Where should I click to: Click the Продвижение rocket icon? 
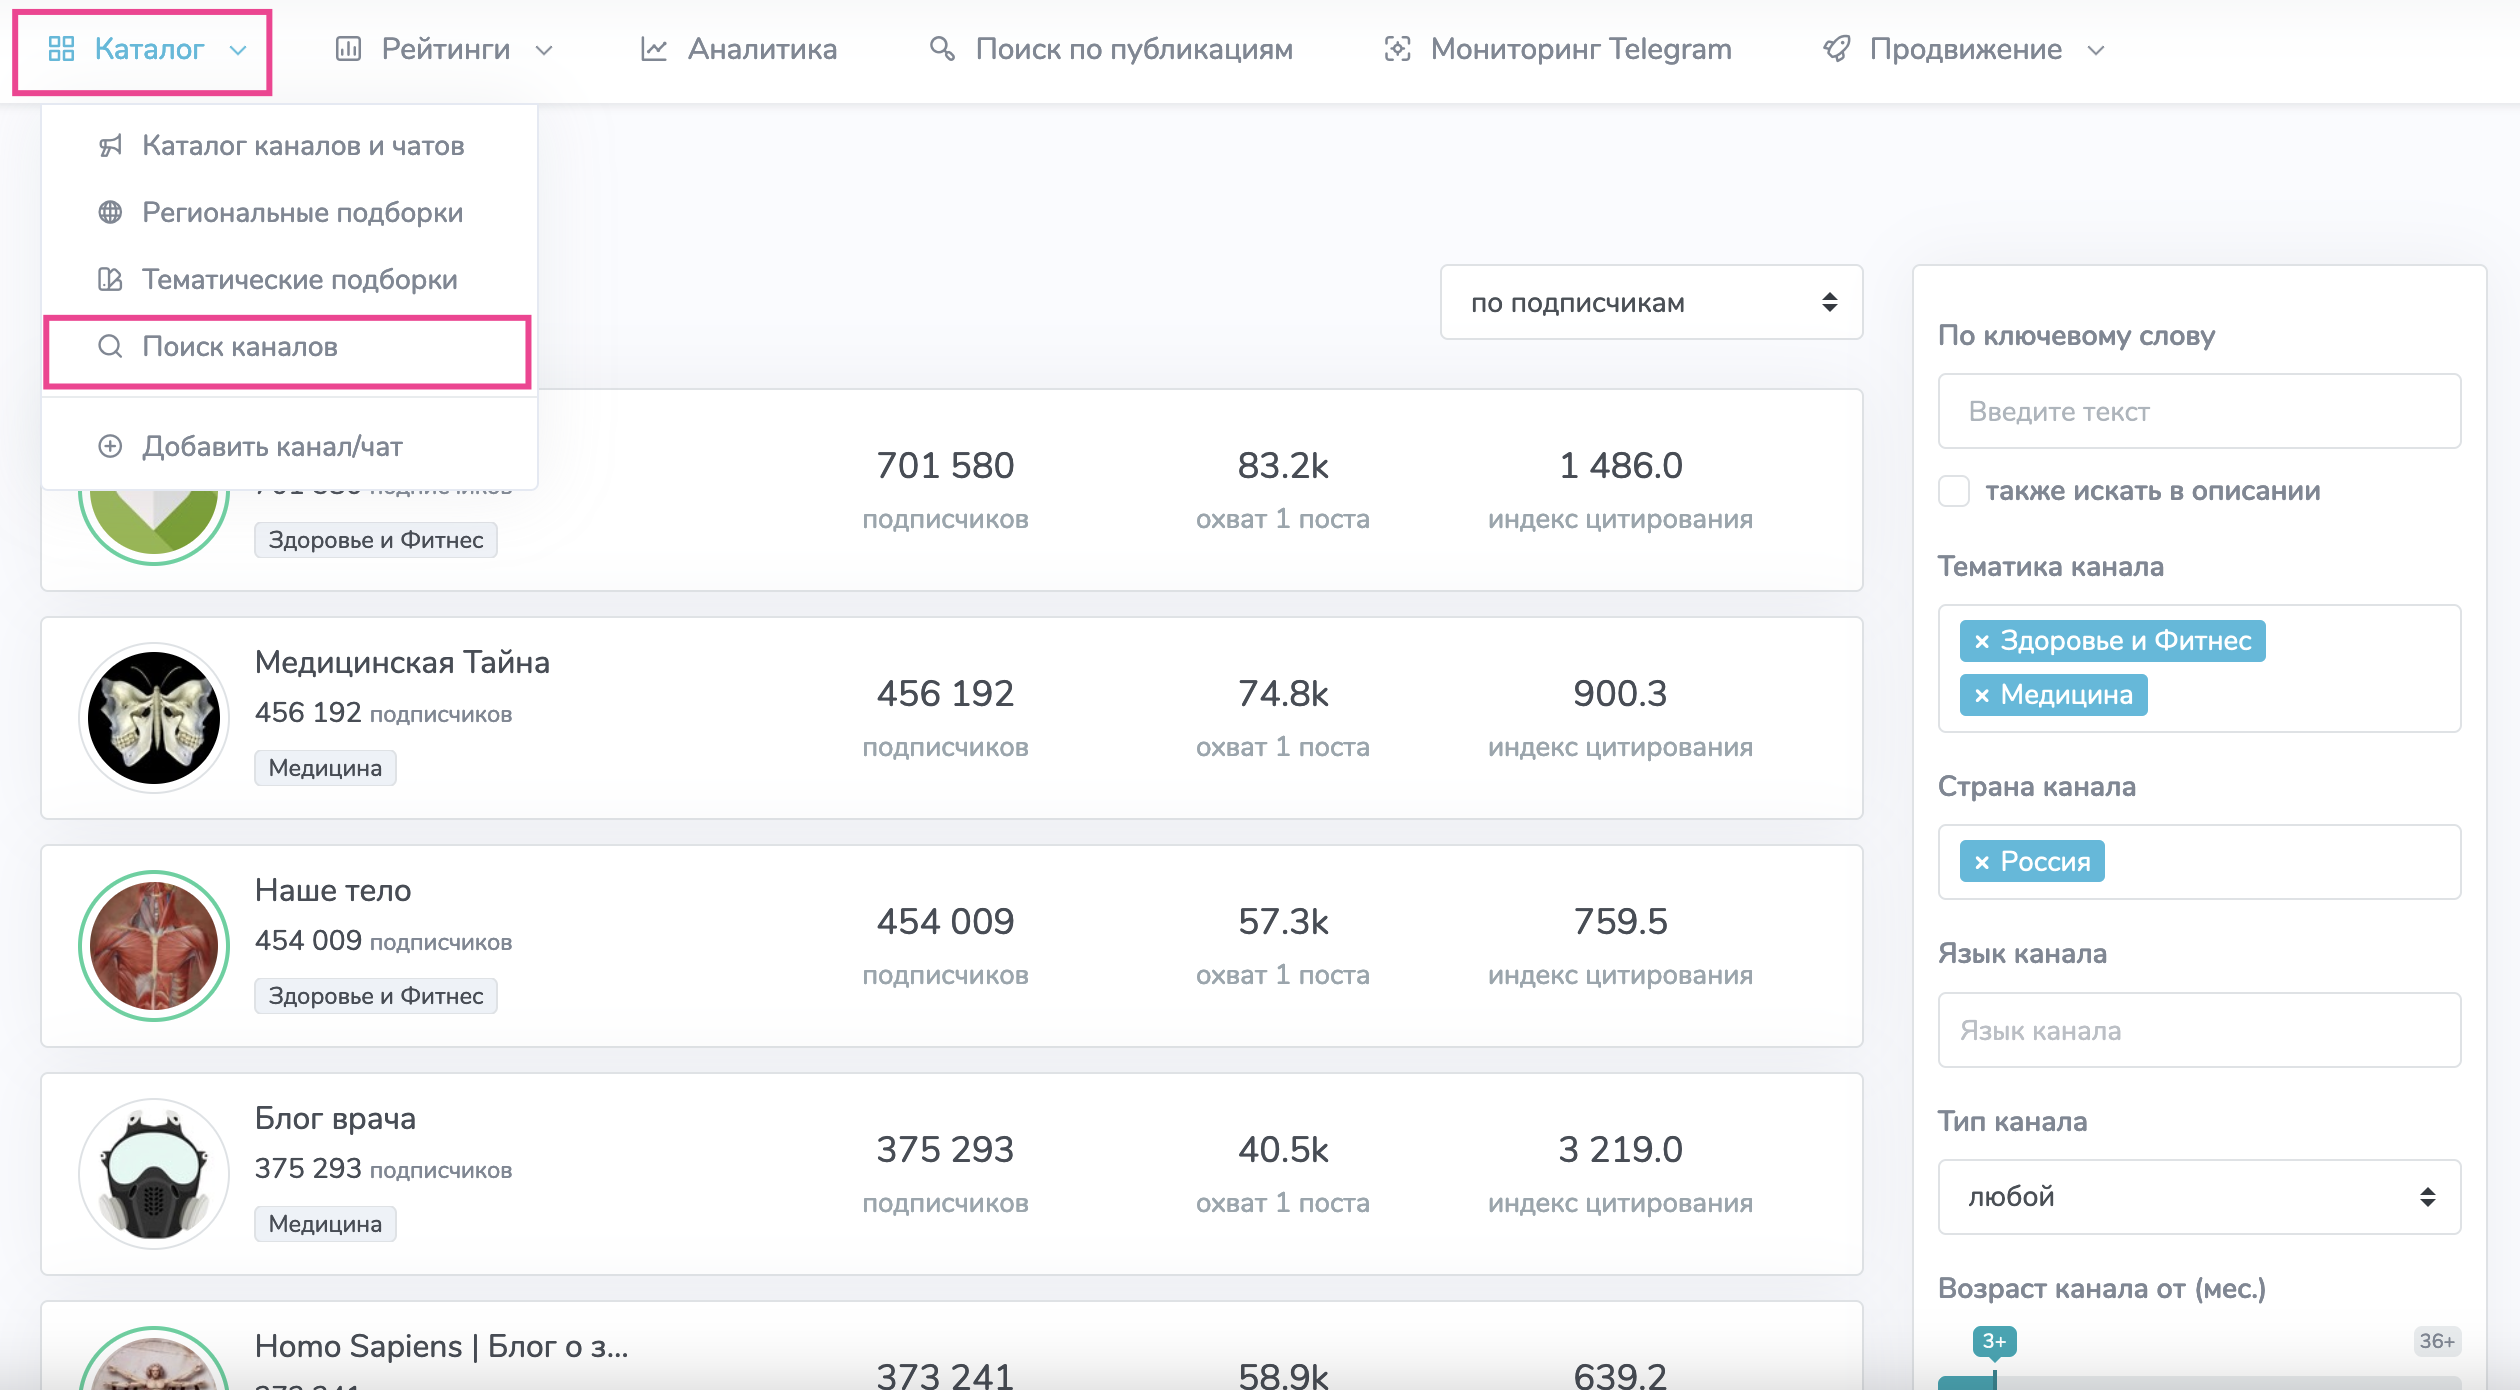pyautogui.click(x=1836, y=49)
